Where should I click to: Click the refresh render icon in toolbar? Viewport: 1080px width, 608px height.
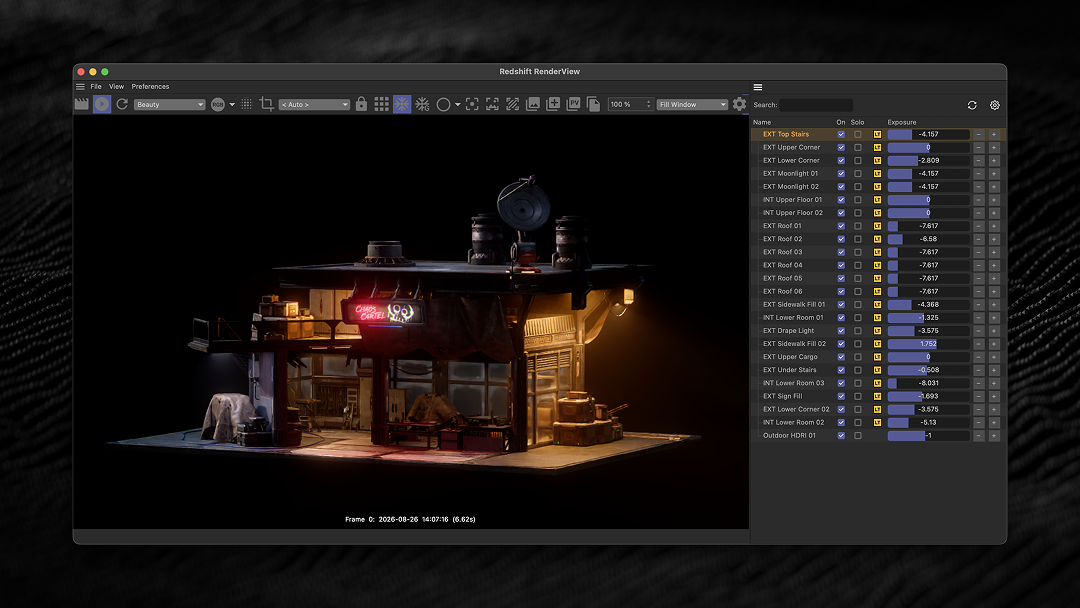coord(122,104)
